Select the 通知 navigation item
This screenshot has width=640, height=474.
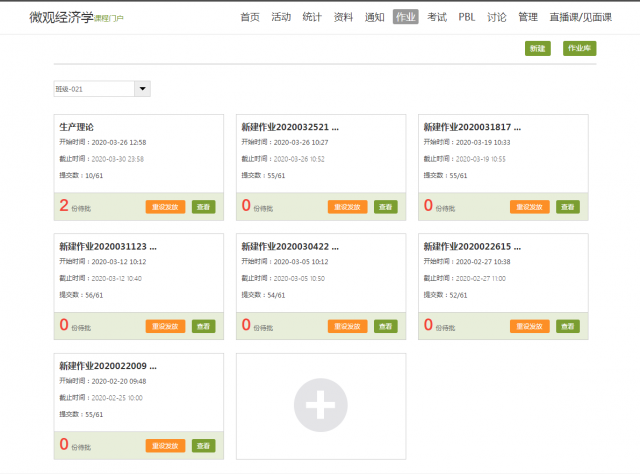(374, 17)
